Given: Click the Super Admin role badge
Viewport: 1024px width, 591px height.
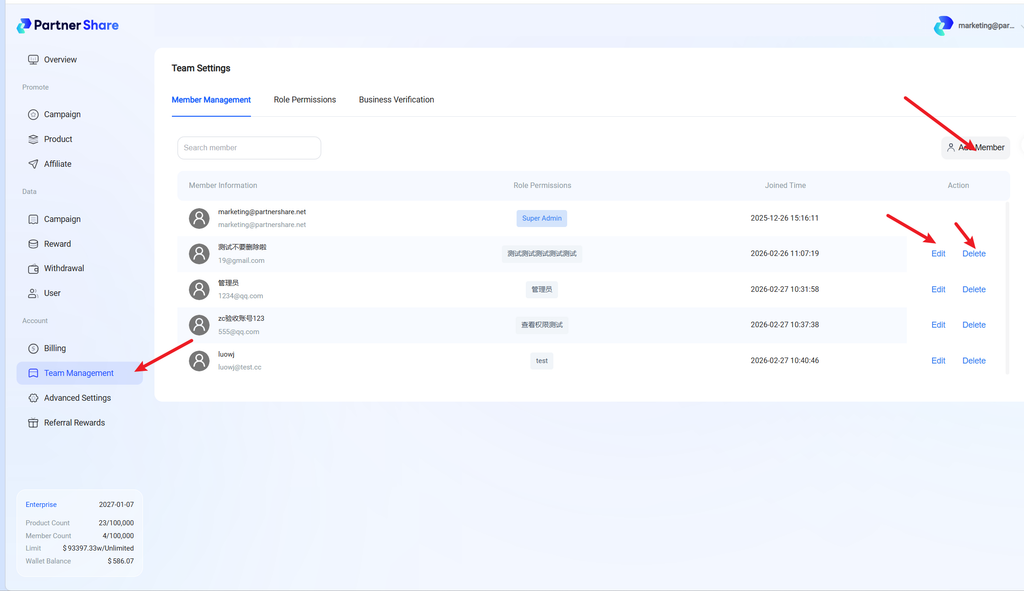Looking at the screenshot, I should click(x=541, y=218).
